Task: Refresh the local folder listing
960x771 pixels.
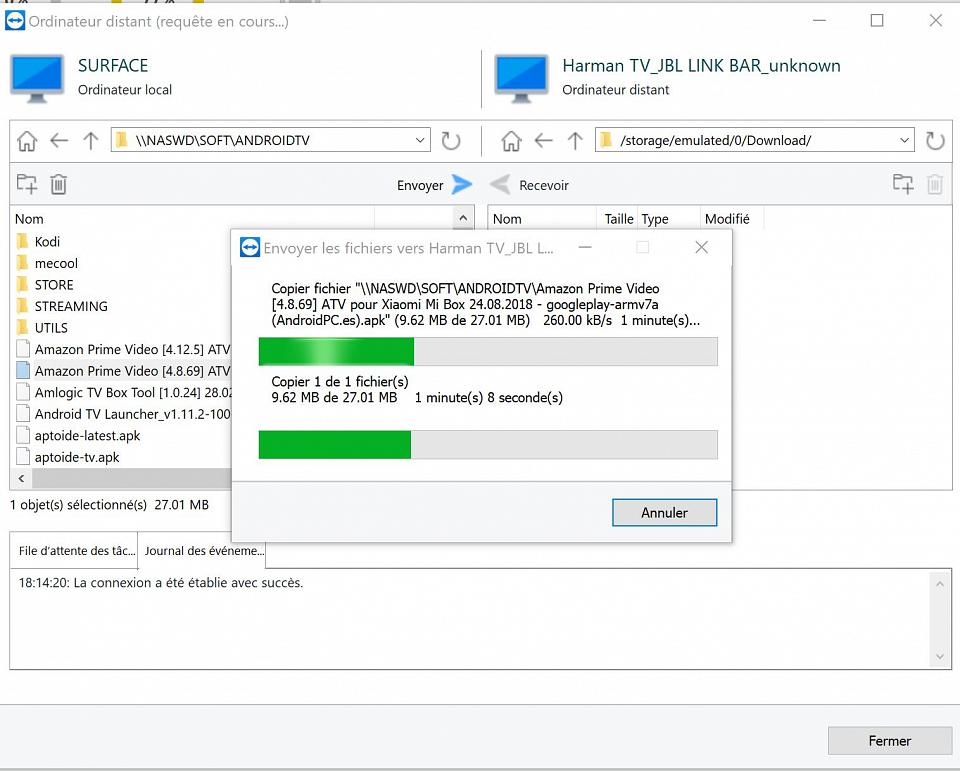Action: tap(451, 141)
